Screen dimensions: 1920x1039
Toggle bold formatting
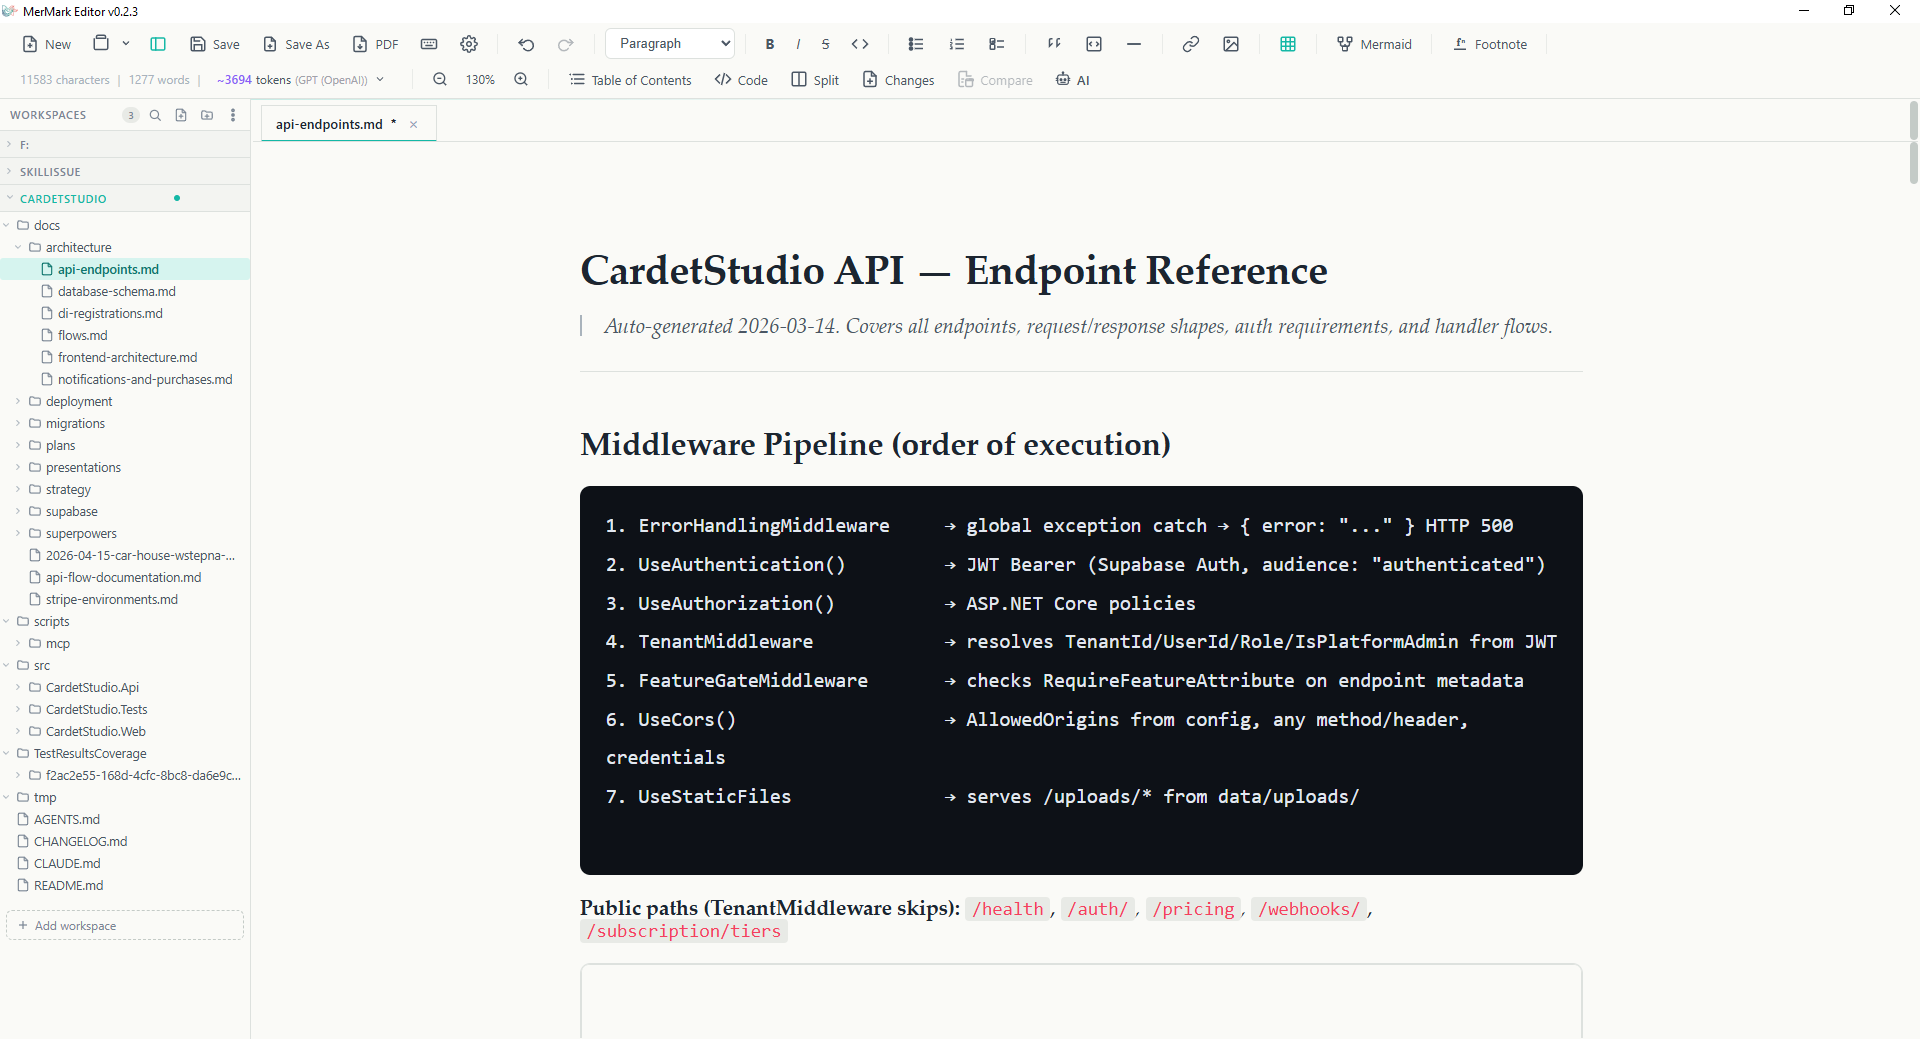(x=770, y=44)
